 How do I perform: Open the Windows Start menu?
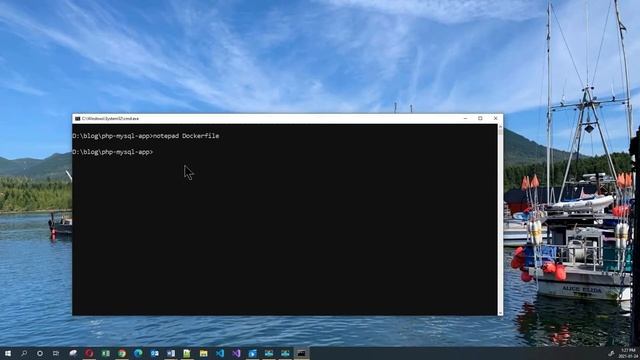8,353
